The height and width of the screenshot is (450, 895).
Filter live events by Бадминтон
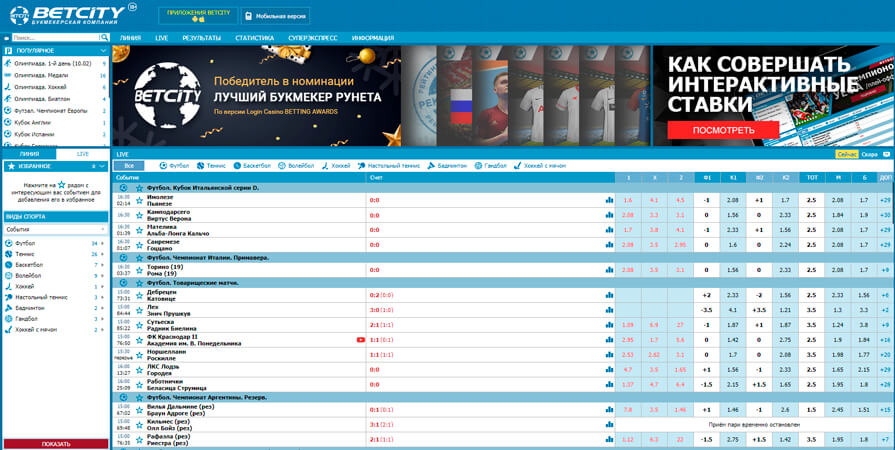click(448, 166)
